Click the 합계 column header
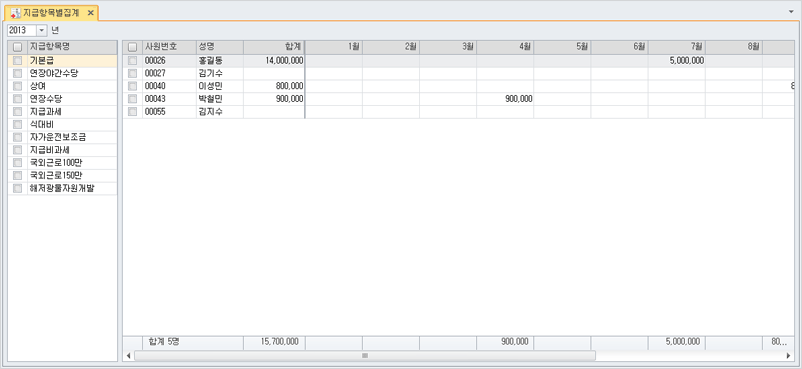802x369 pixels. coord(274,47)
